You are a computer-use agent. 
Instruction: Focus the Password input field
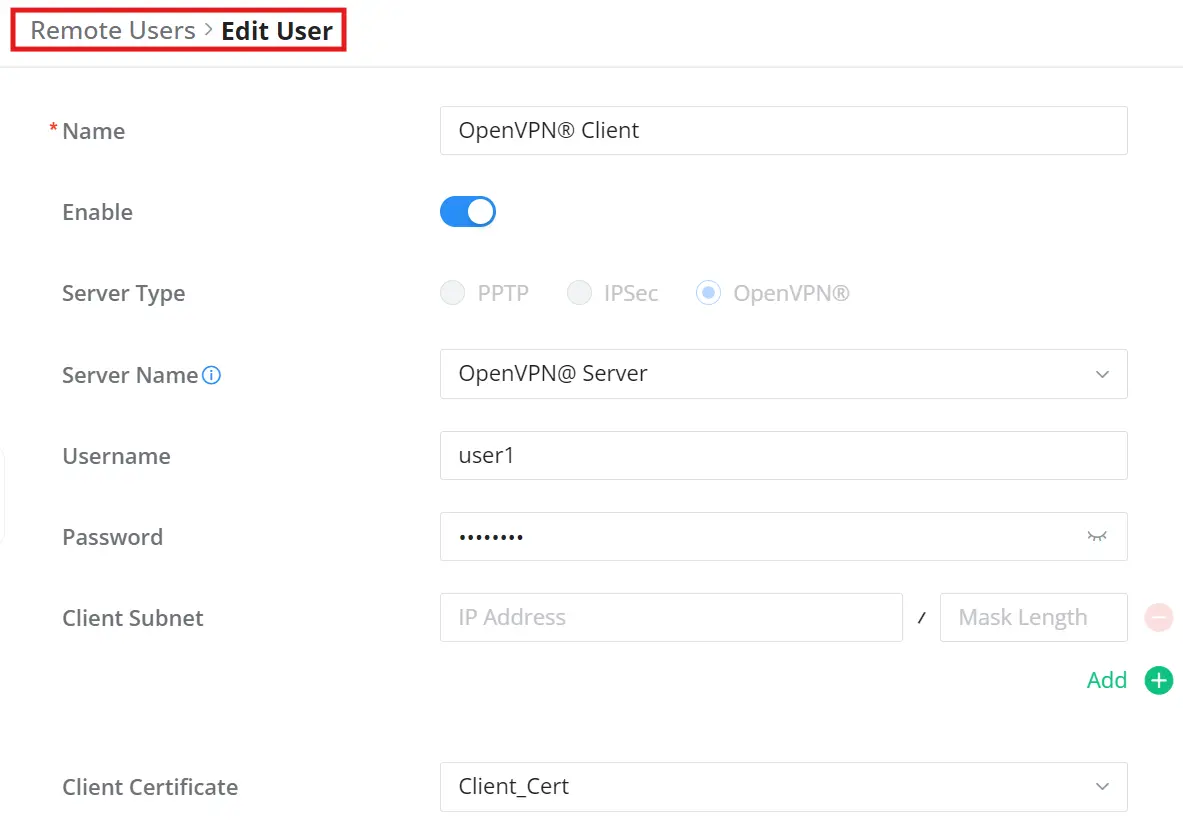783,536
